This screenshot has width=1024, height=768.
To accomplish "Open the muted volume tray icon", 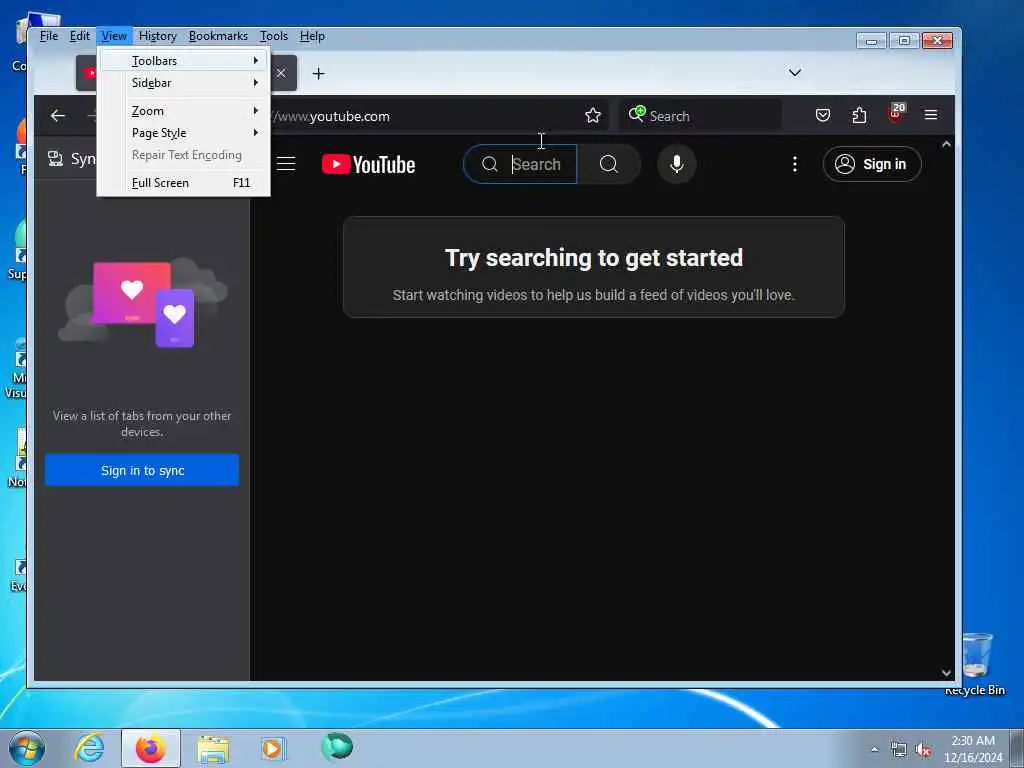I will (922, 750).
